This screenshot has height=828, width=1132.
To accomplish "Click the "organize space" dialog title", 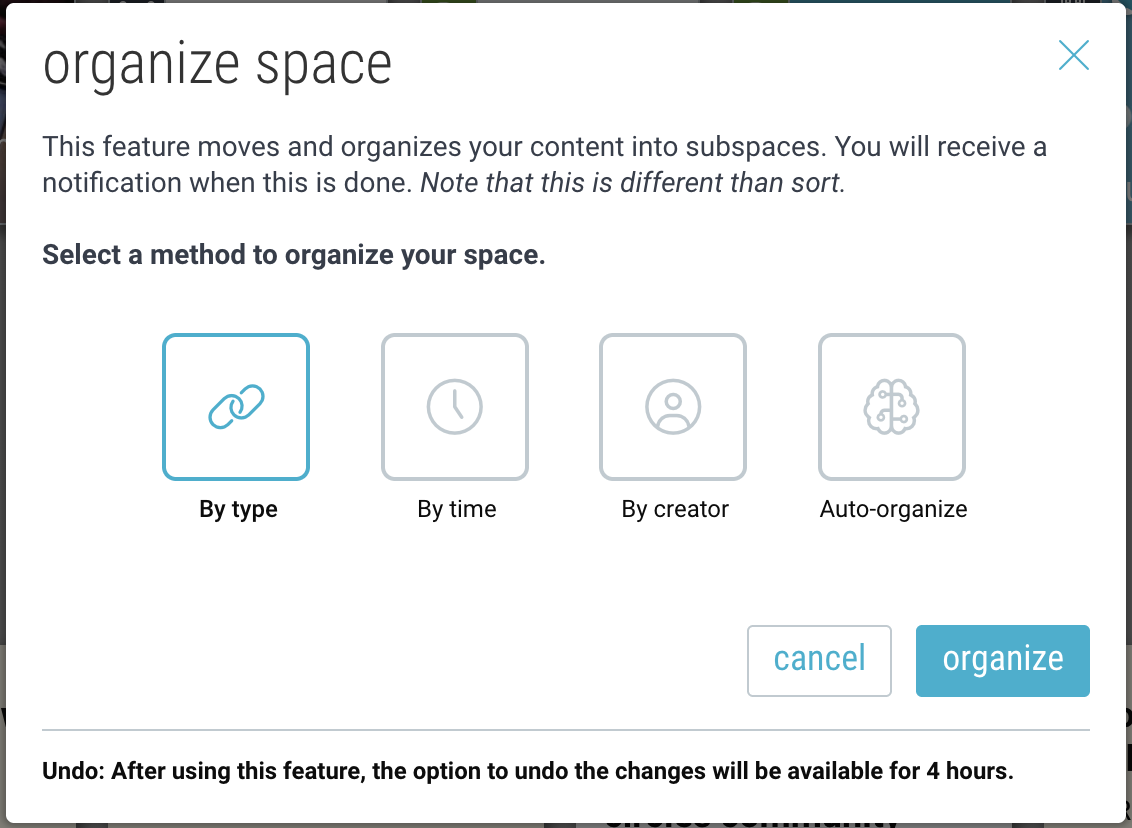I will click(217, 66).
